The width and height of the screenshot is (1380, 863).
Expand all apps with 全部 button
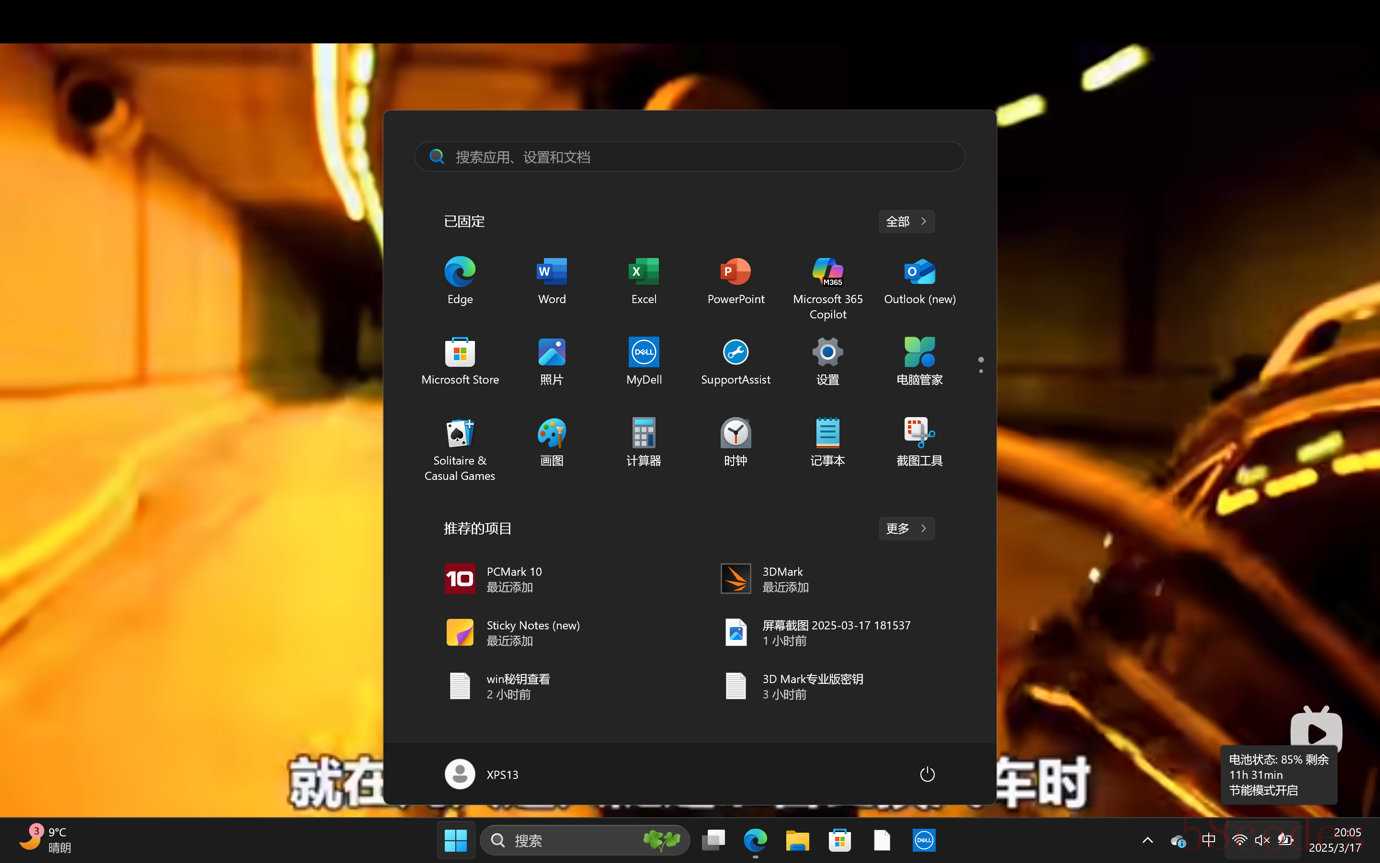point(906,221)
